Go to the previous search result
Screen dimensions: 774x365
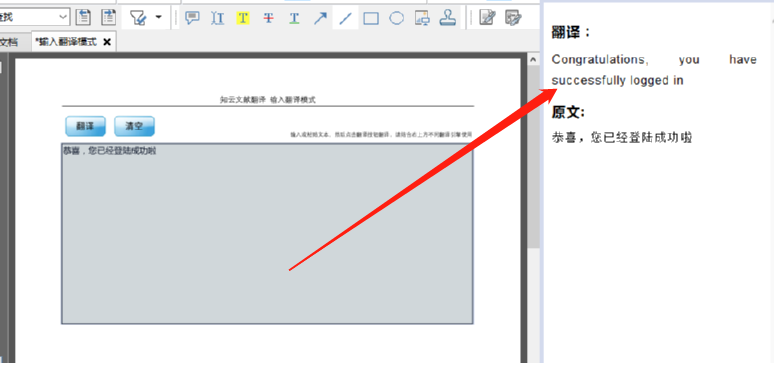[83, 17]
